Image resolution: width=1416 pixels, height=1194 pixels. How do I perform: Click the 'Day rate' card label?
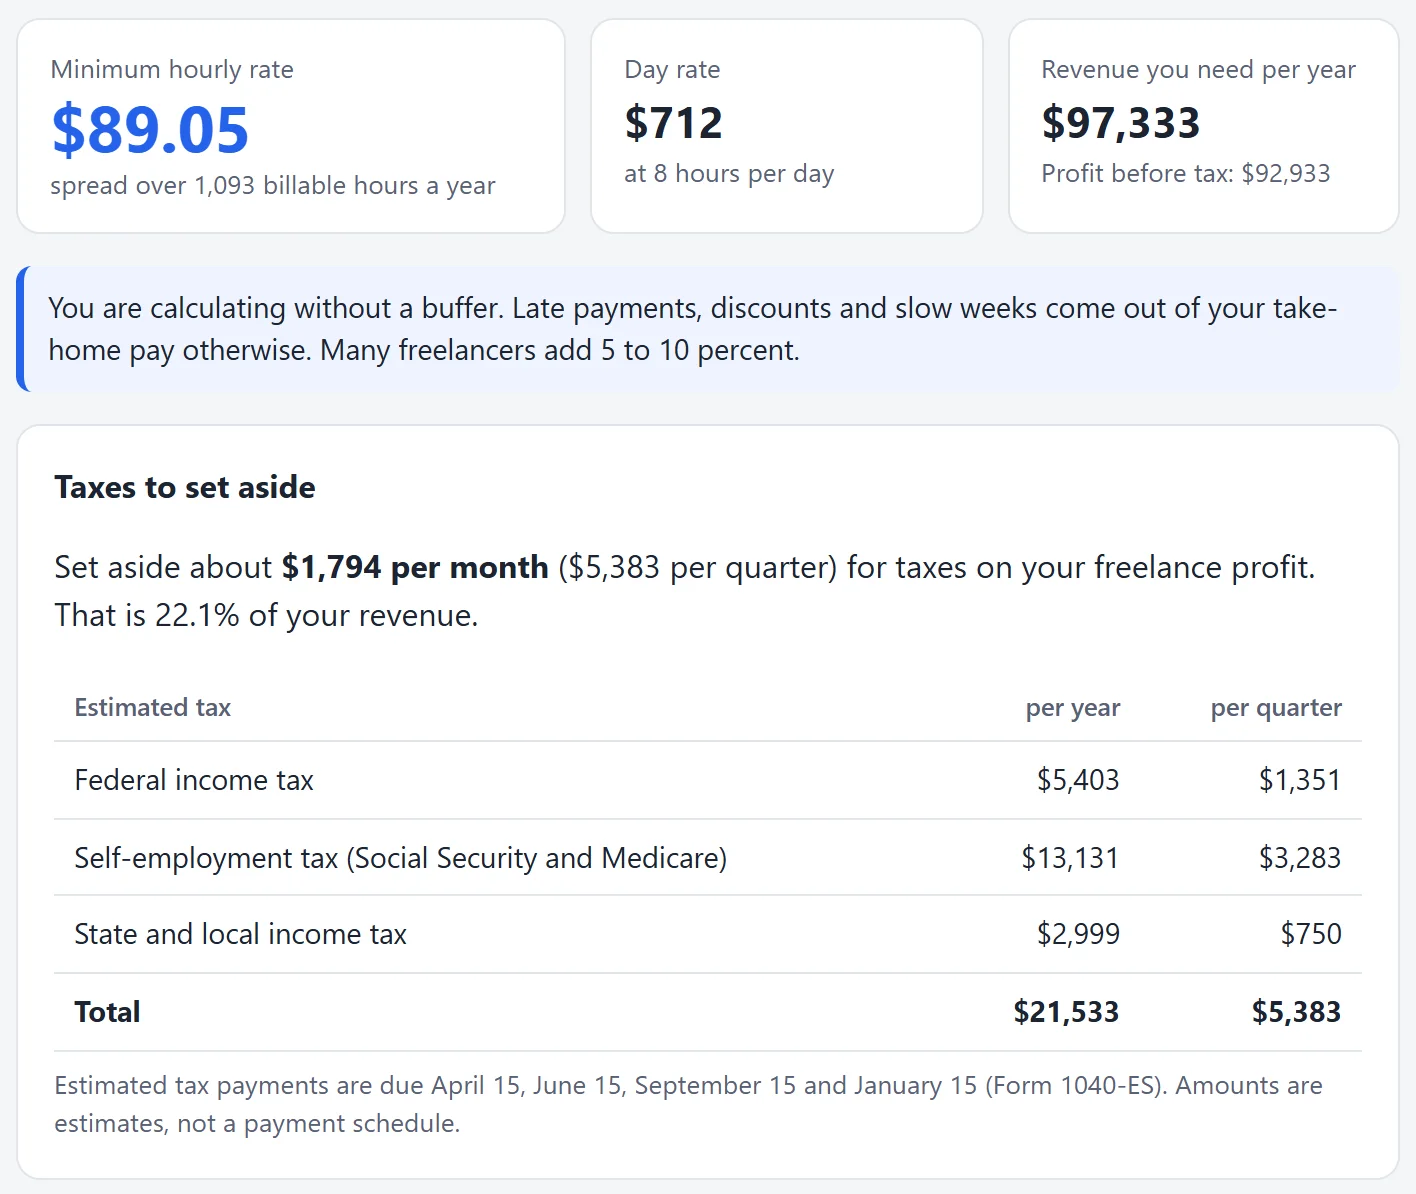(x=672, y=70)
